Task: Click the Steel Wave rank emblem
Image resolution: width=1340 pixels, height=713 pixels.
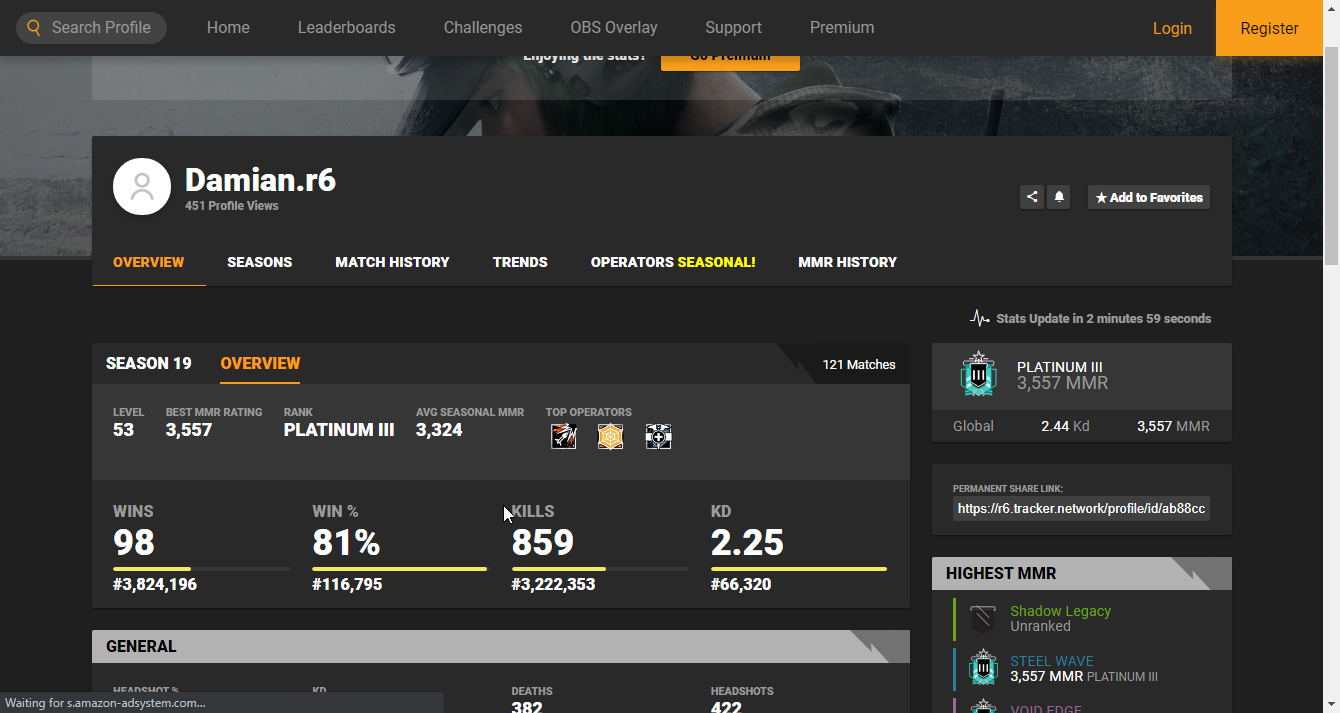Action: pyautogui.click(x=983, y=668)
